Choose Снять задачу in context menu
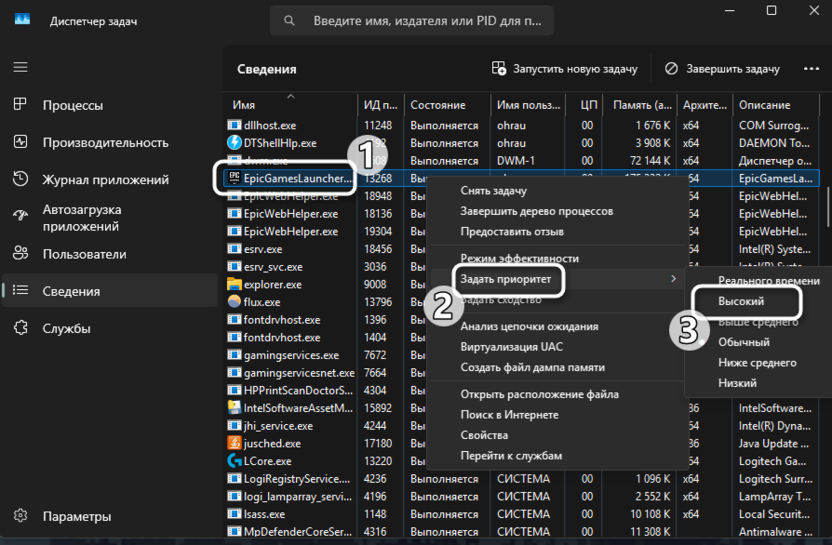The image size is (832, 545). click(x=557, y=191)
